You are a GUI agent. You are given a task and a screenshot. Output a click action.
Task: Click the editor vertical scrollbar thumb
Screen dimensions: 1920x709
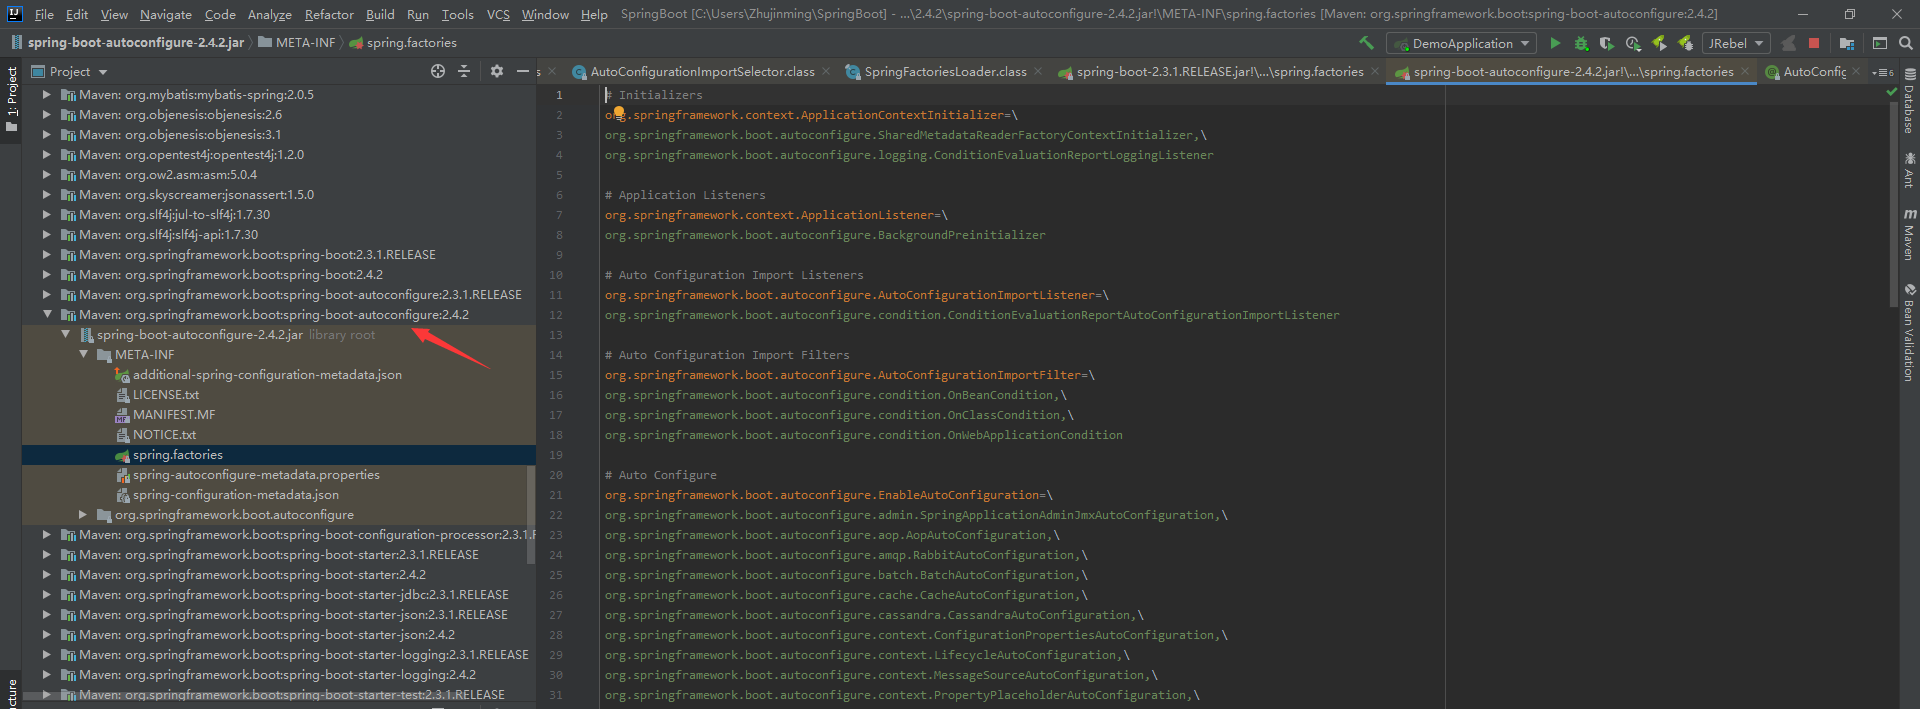1894,205
